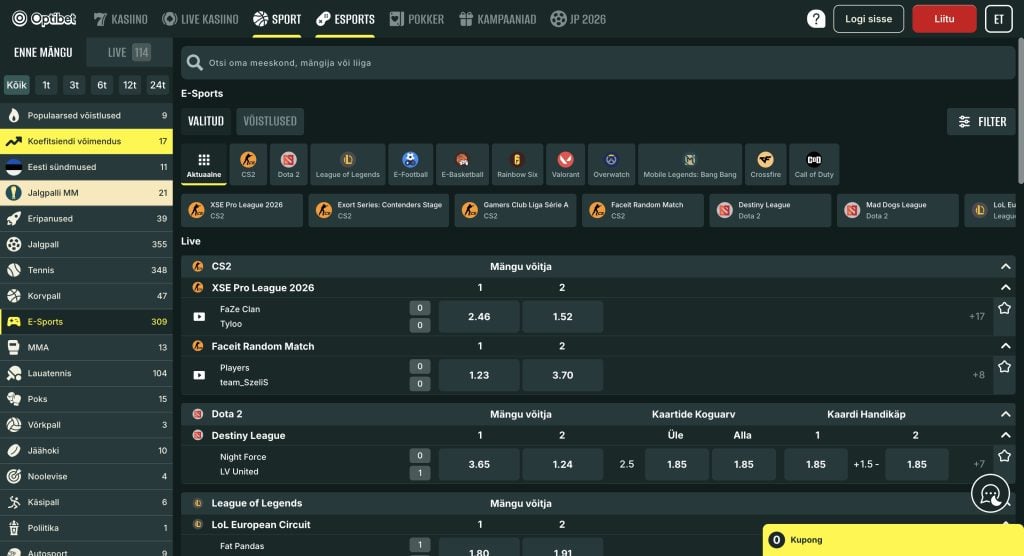Open the Filter button
The image size is (1024, 556).
982,122
